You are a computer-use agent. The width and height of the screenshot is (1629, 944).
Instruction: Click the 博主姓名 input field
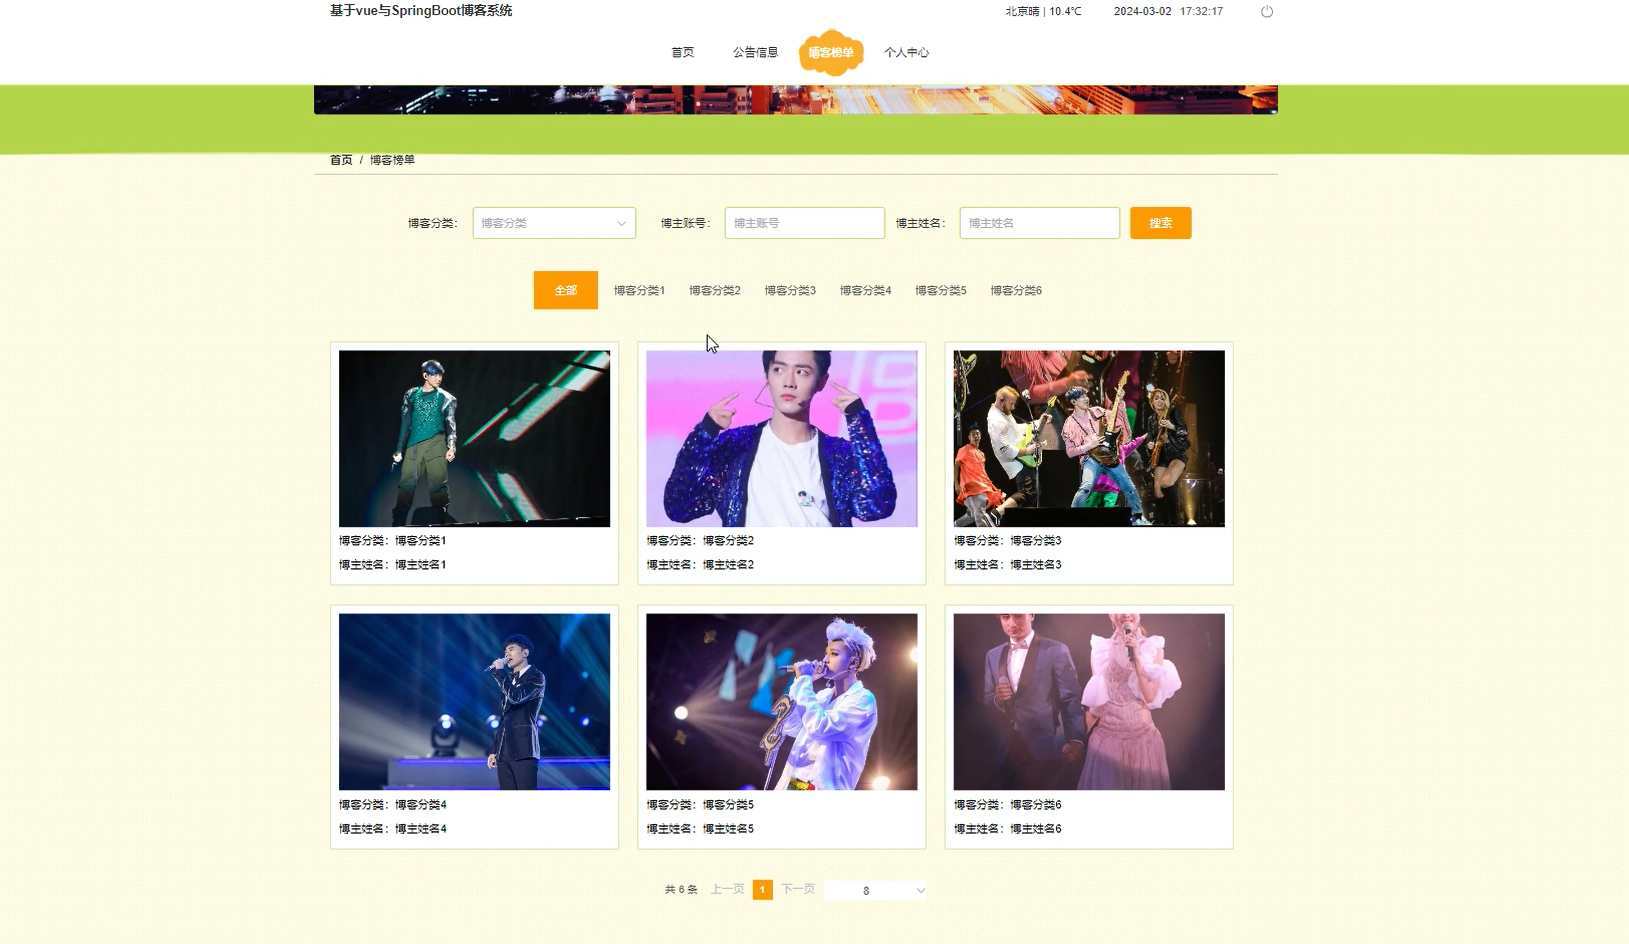pos(1039,223)
